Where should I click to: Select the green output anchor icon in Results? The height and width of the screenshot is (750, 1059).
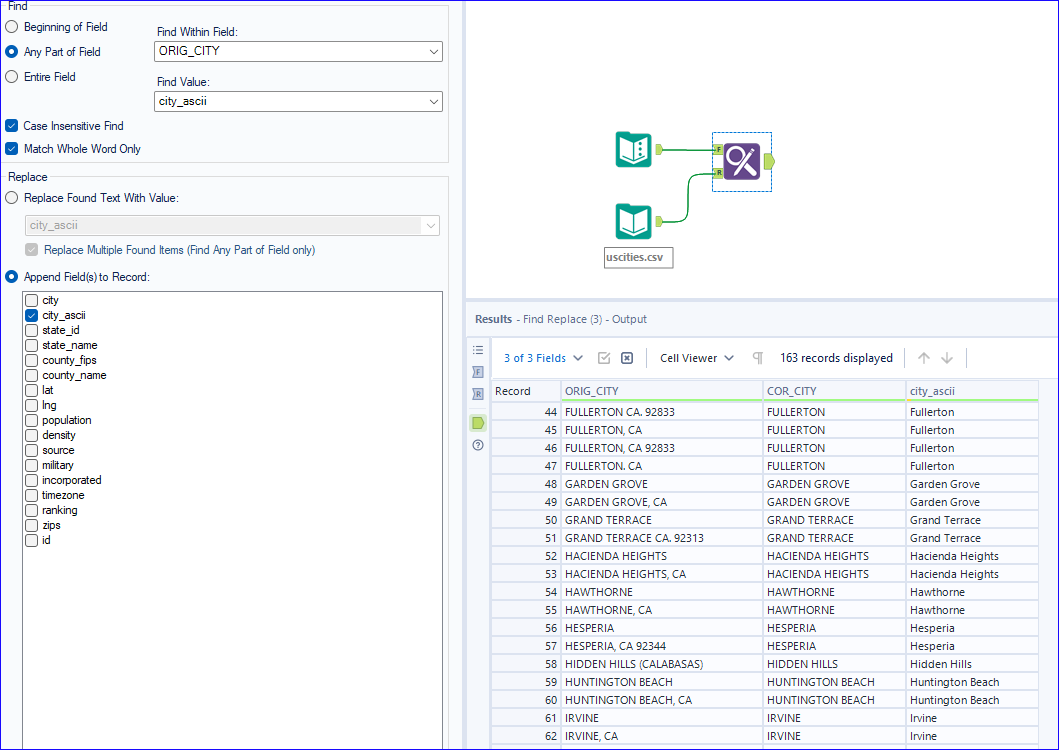478,422
